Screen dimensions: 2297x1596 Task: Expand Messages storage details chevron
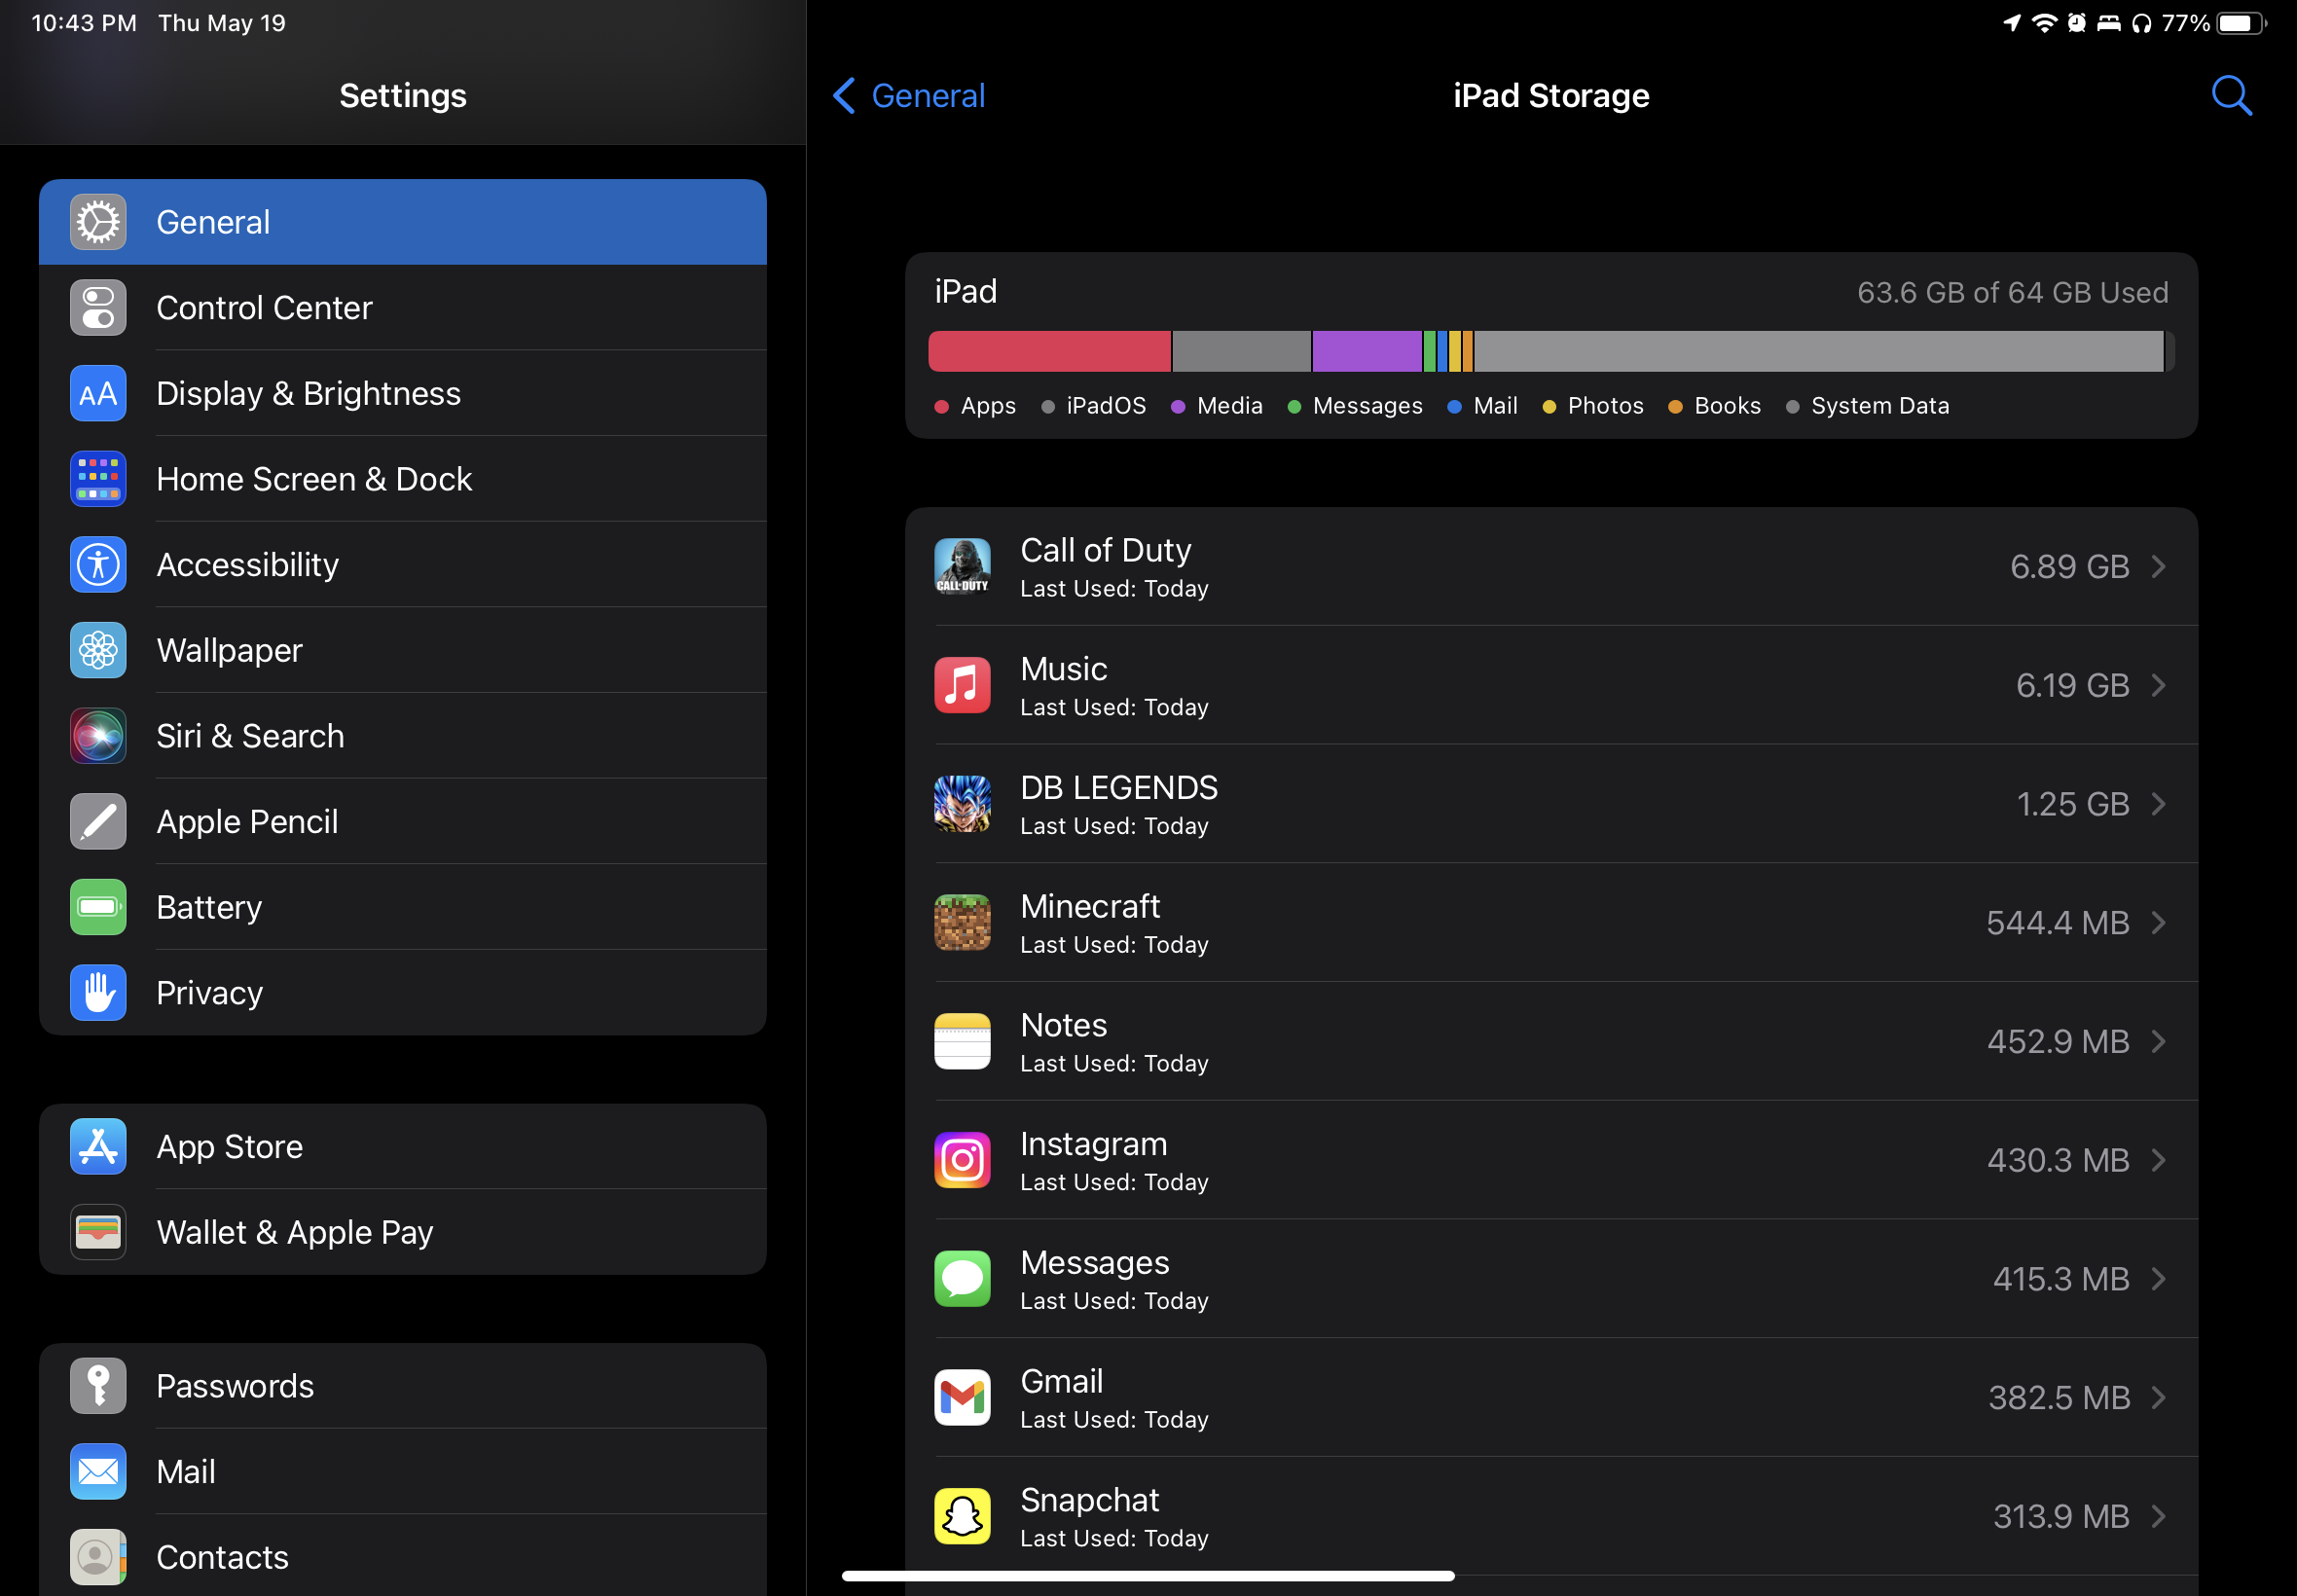(2159, 1279)
